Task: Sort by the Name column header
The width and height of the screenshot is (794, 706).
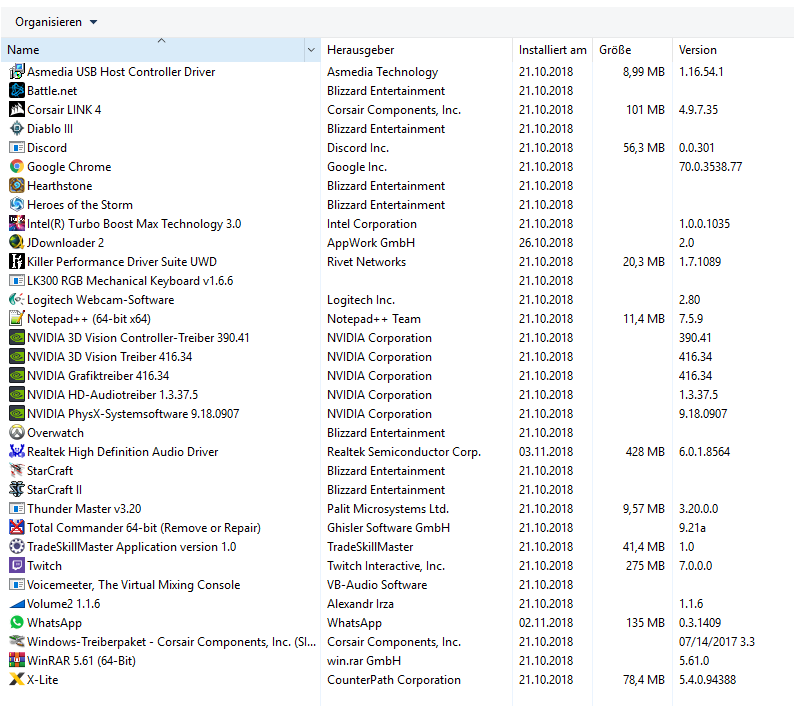Action: tap(152, 50)
